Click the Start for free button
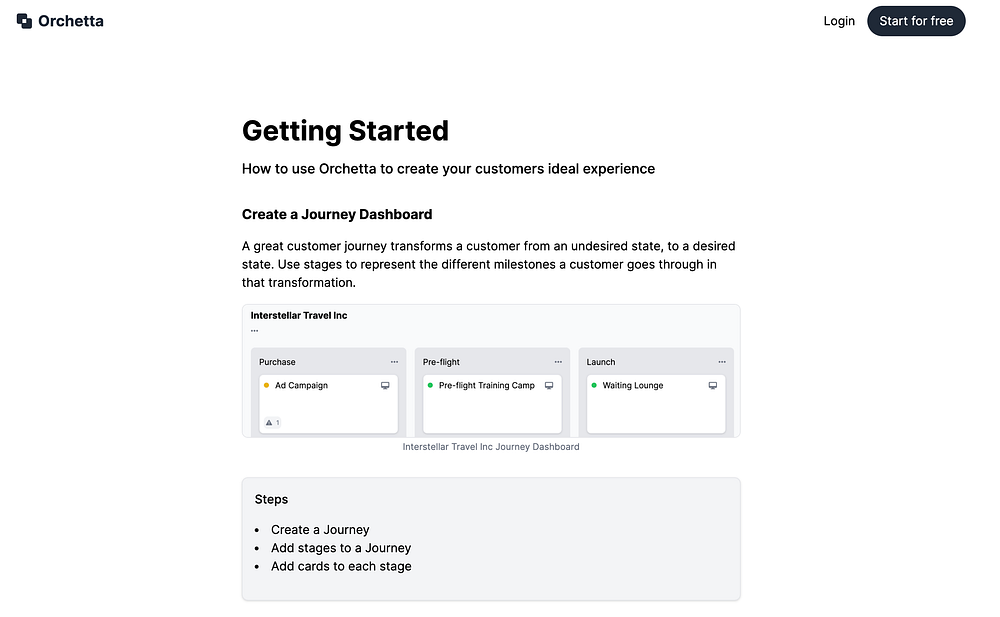 coord(916,21)
